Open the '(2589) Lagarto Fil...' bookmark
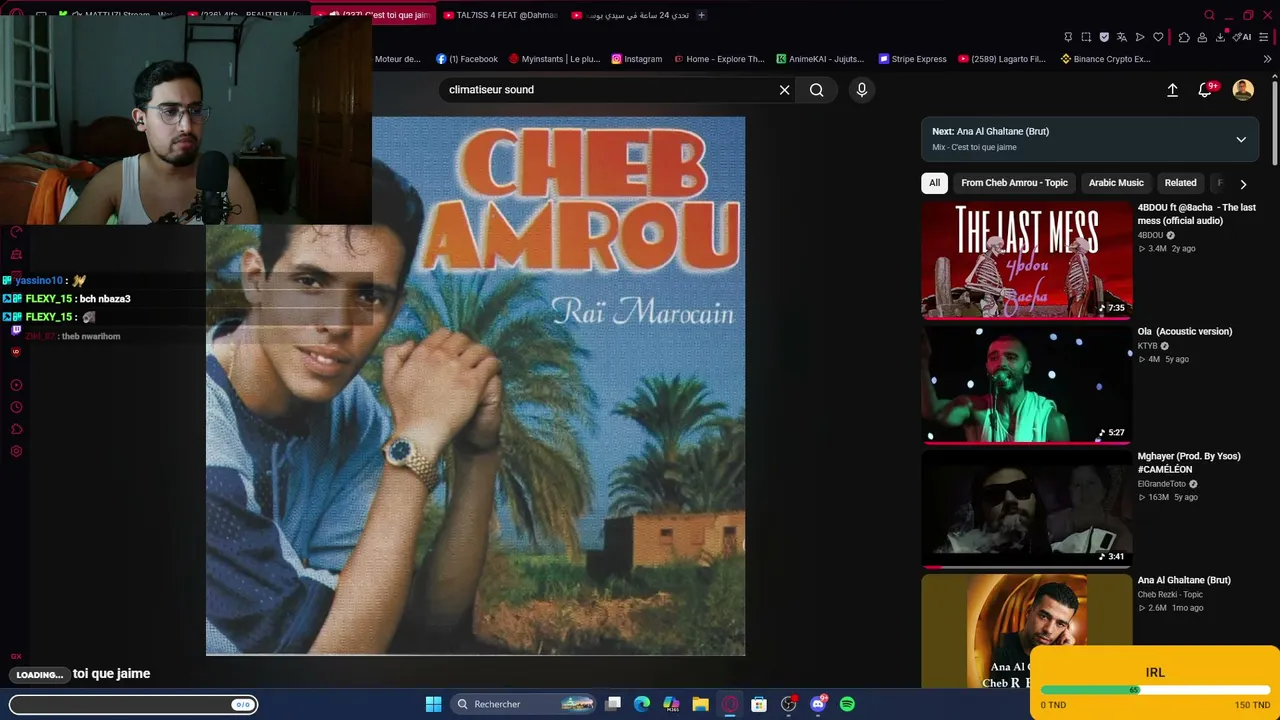The image size is (1280, 720). [x=1002, y=59]
